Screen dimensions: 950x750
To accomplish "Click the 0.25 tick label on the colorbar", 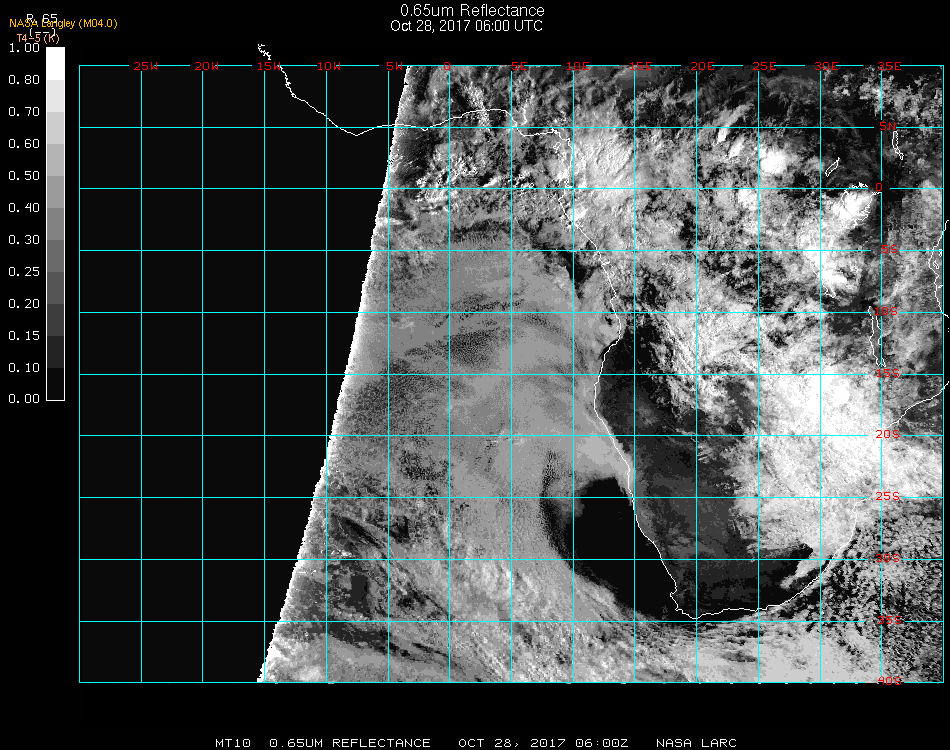I will pyautogui.click(x=23, y=272).
